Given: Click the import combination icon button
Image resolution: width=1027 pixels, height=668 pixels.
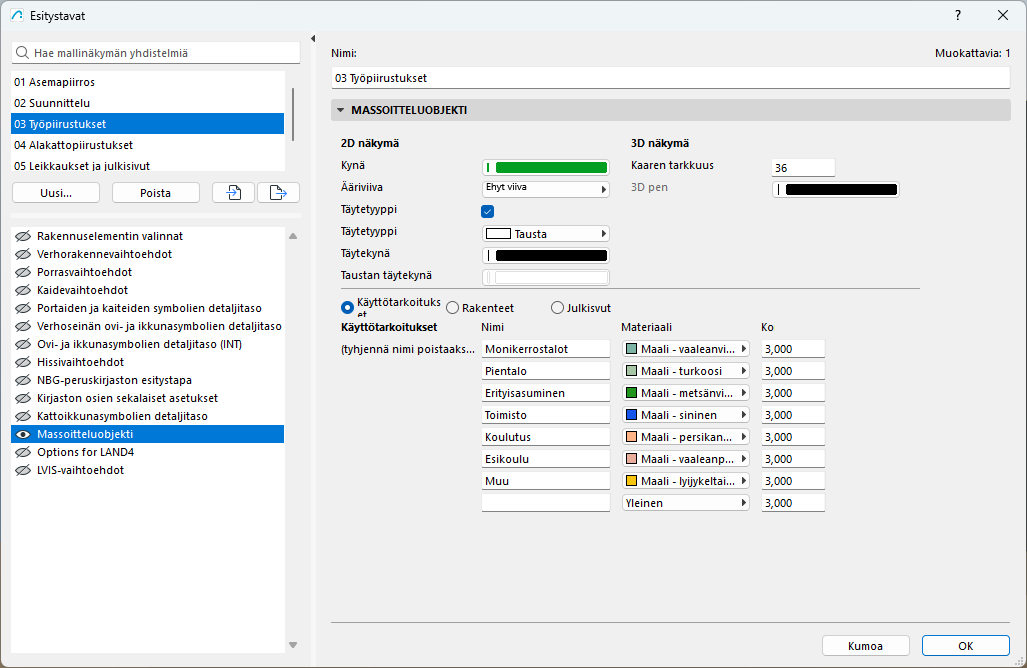Looking at the screenshot, I should (233, 193).
